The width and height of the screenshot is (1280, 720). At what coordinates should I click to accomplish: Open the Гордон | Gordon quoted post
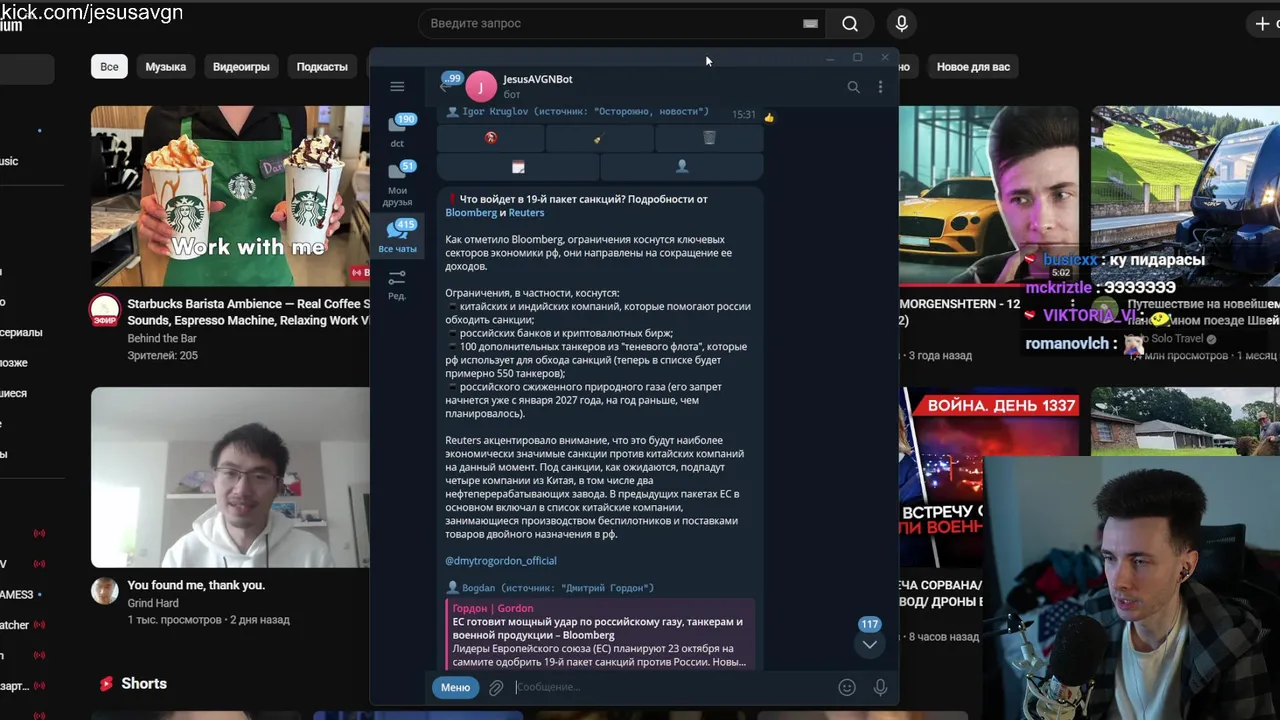[600, 635]
